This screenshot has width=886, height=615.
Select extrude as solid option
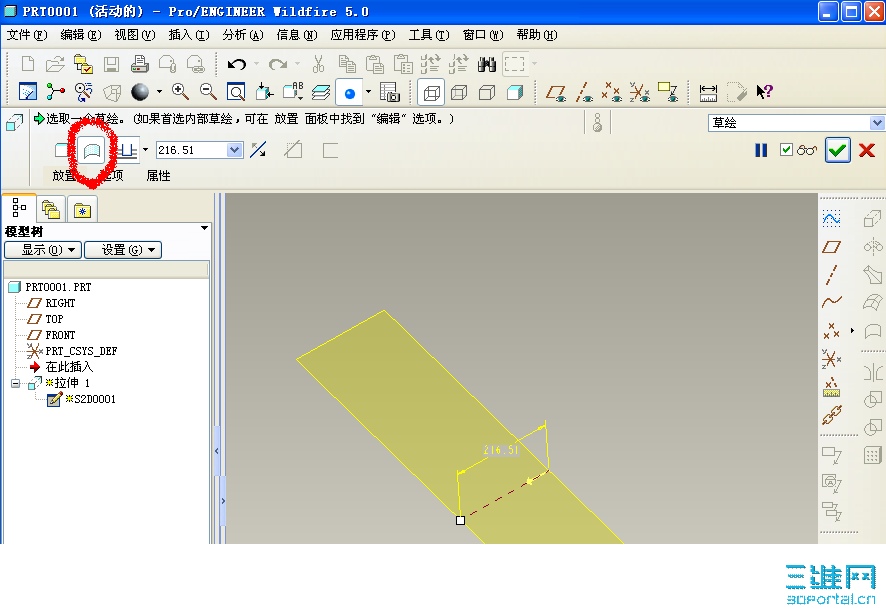pos(62,150)
